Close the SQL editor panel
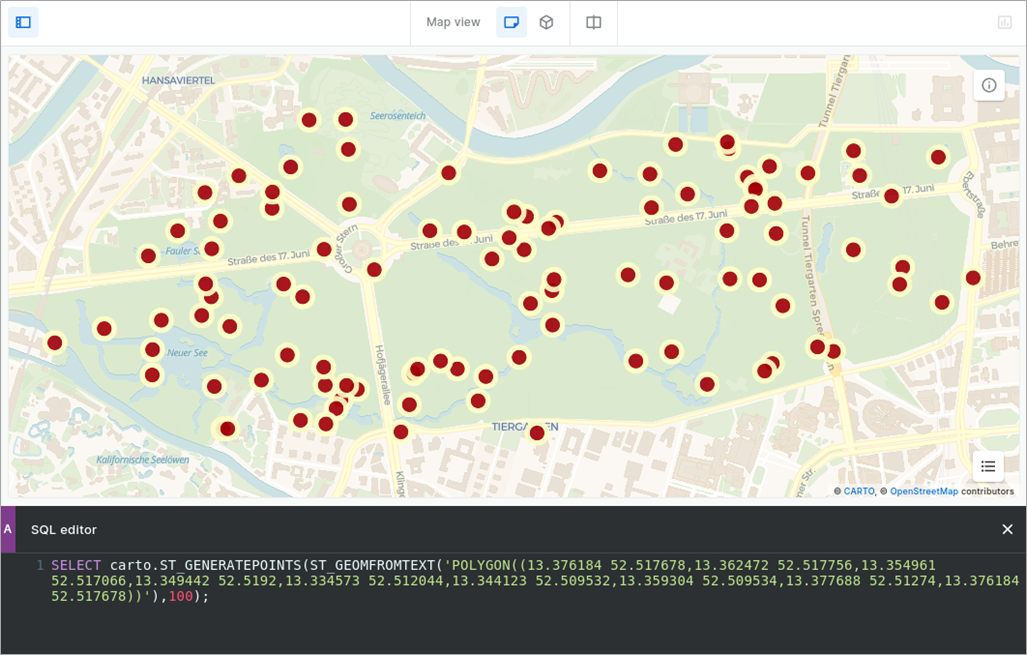 1007,529
